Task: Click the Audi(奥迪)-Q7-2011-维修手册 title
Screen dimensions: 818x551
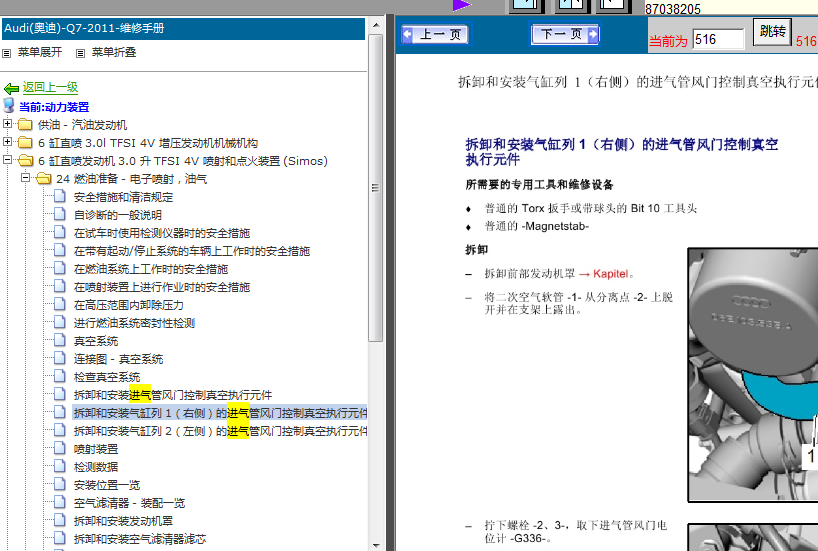Action: coord(84,28)
